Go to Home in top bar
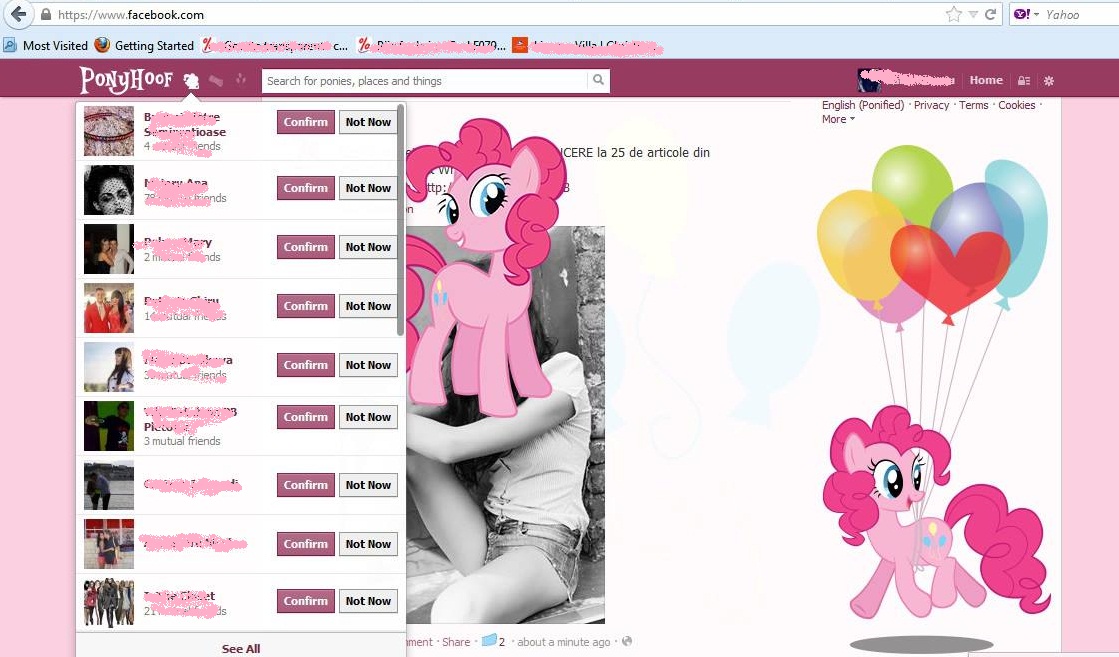 [985, 80]
